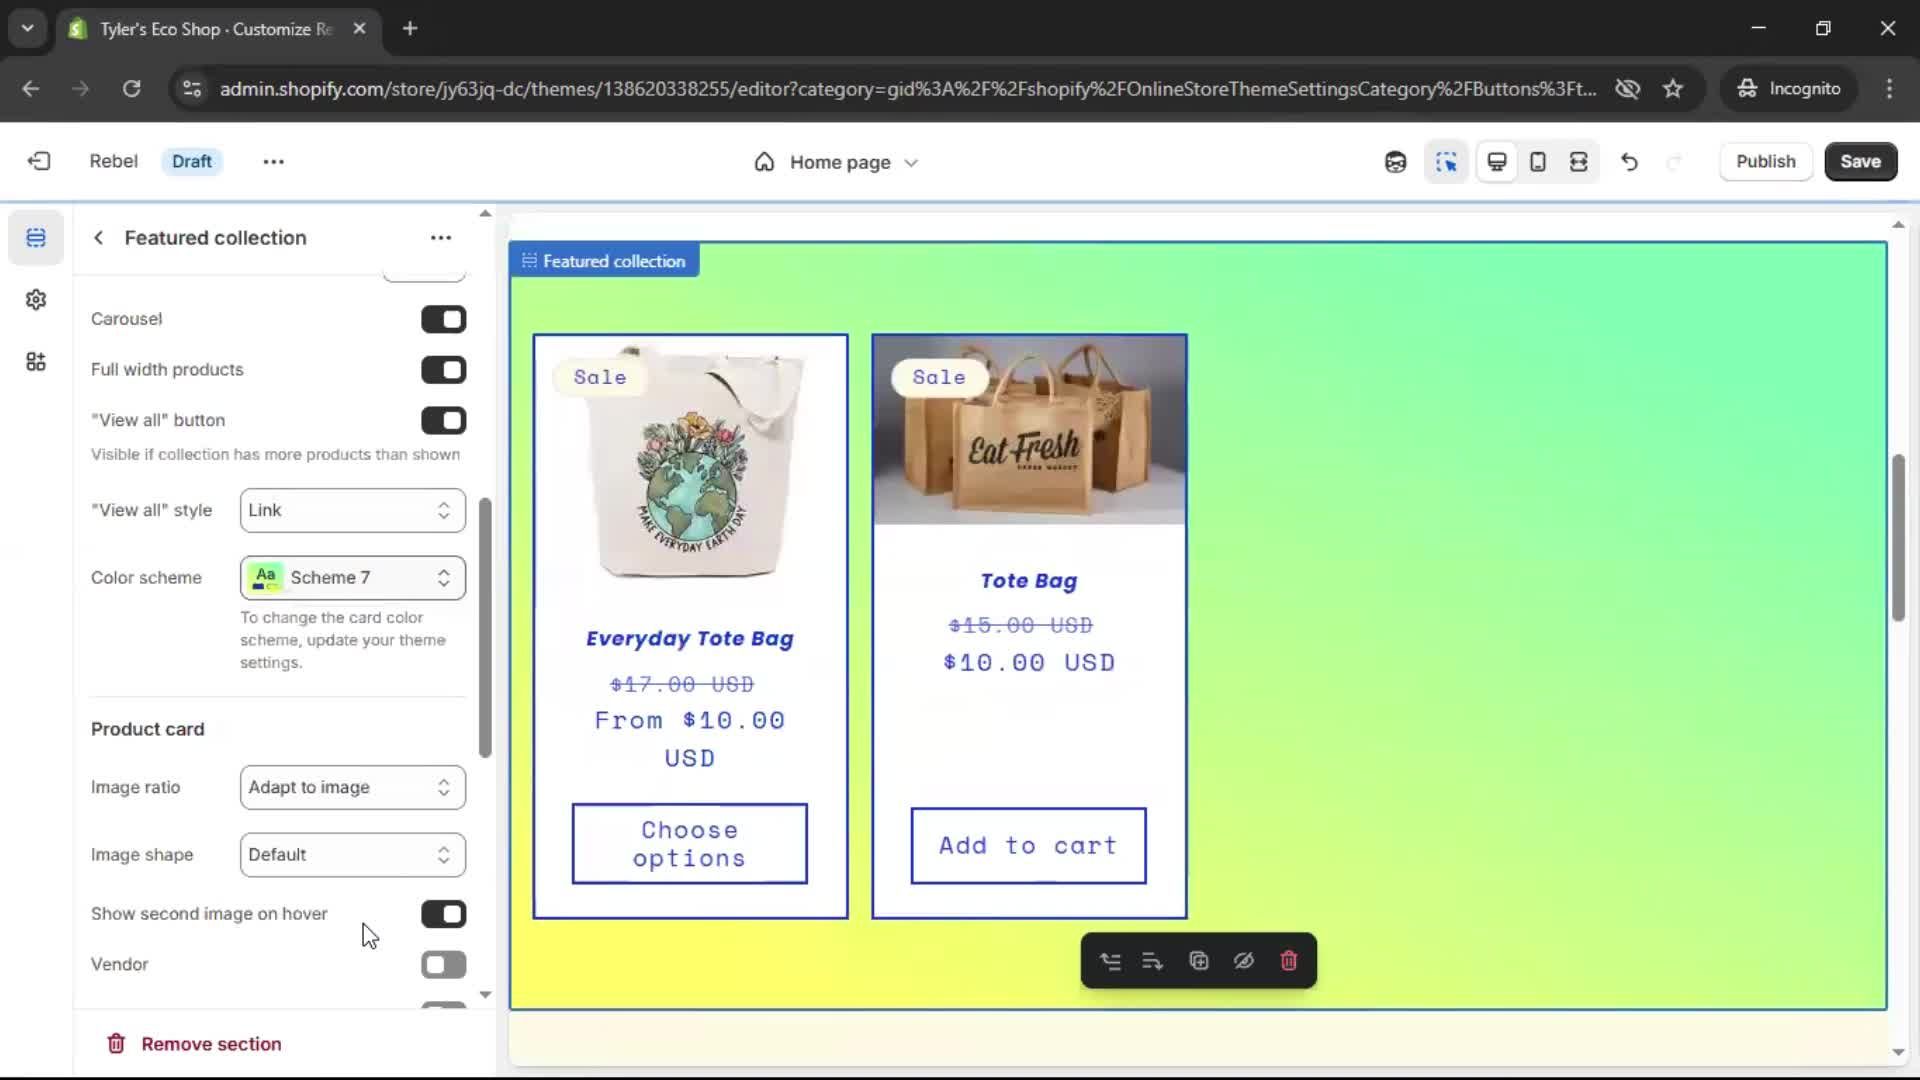The image size is (1920, 1080).
Task: Enable the Vendor toggle
Action: (x=443, y=965)
